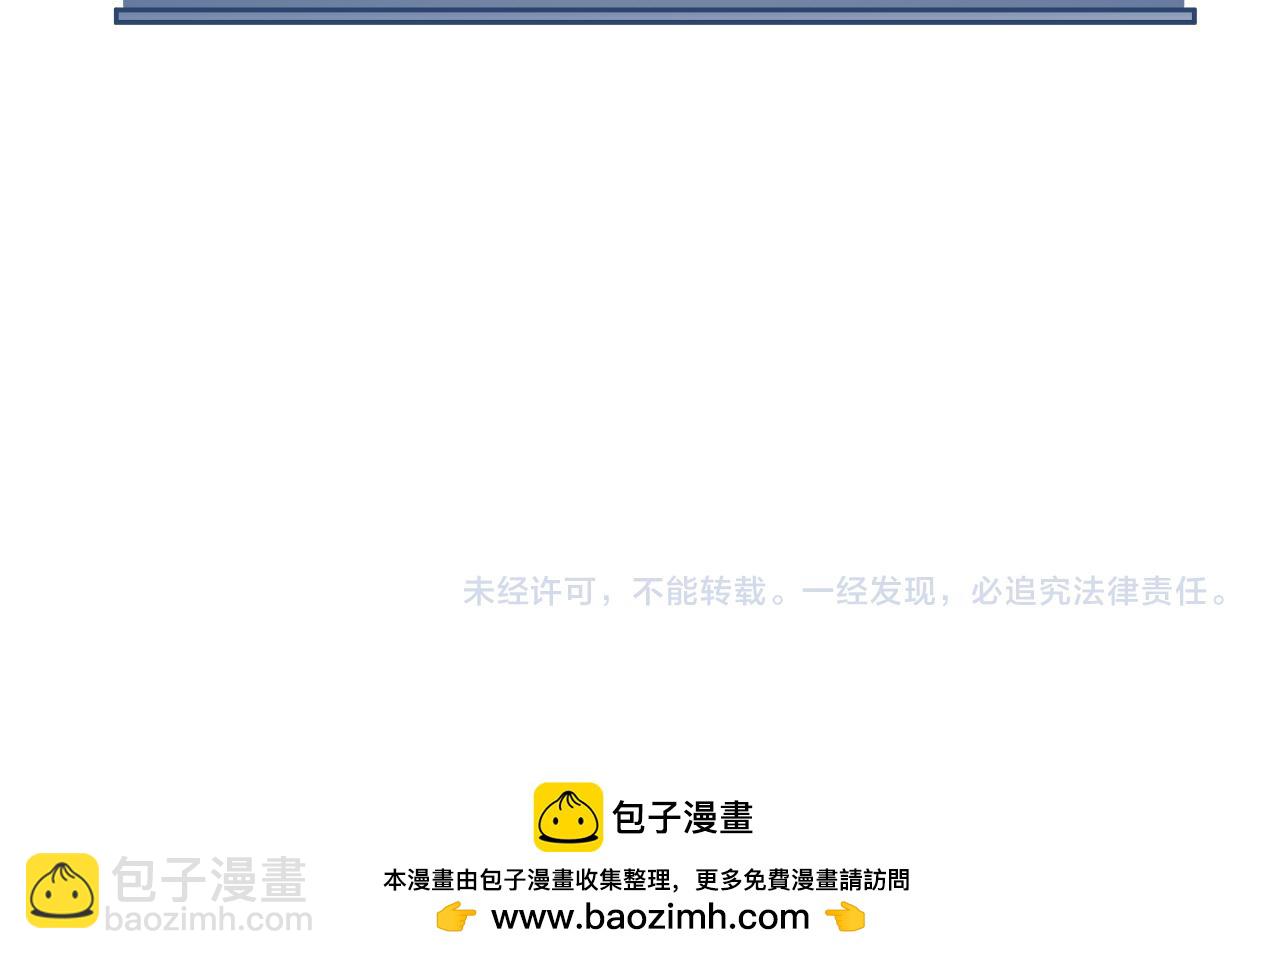Click the phrase 本漫畫由包子漫畫收集整理

(526, 880)
